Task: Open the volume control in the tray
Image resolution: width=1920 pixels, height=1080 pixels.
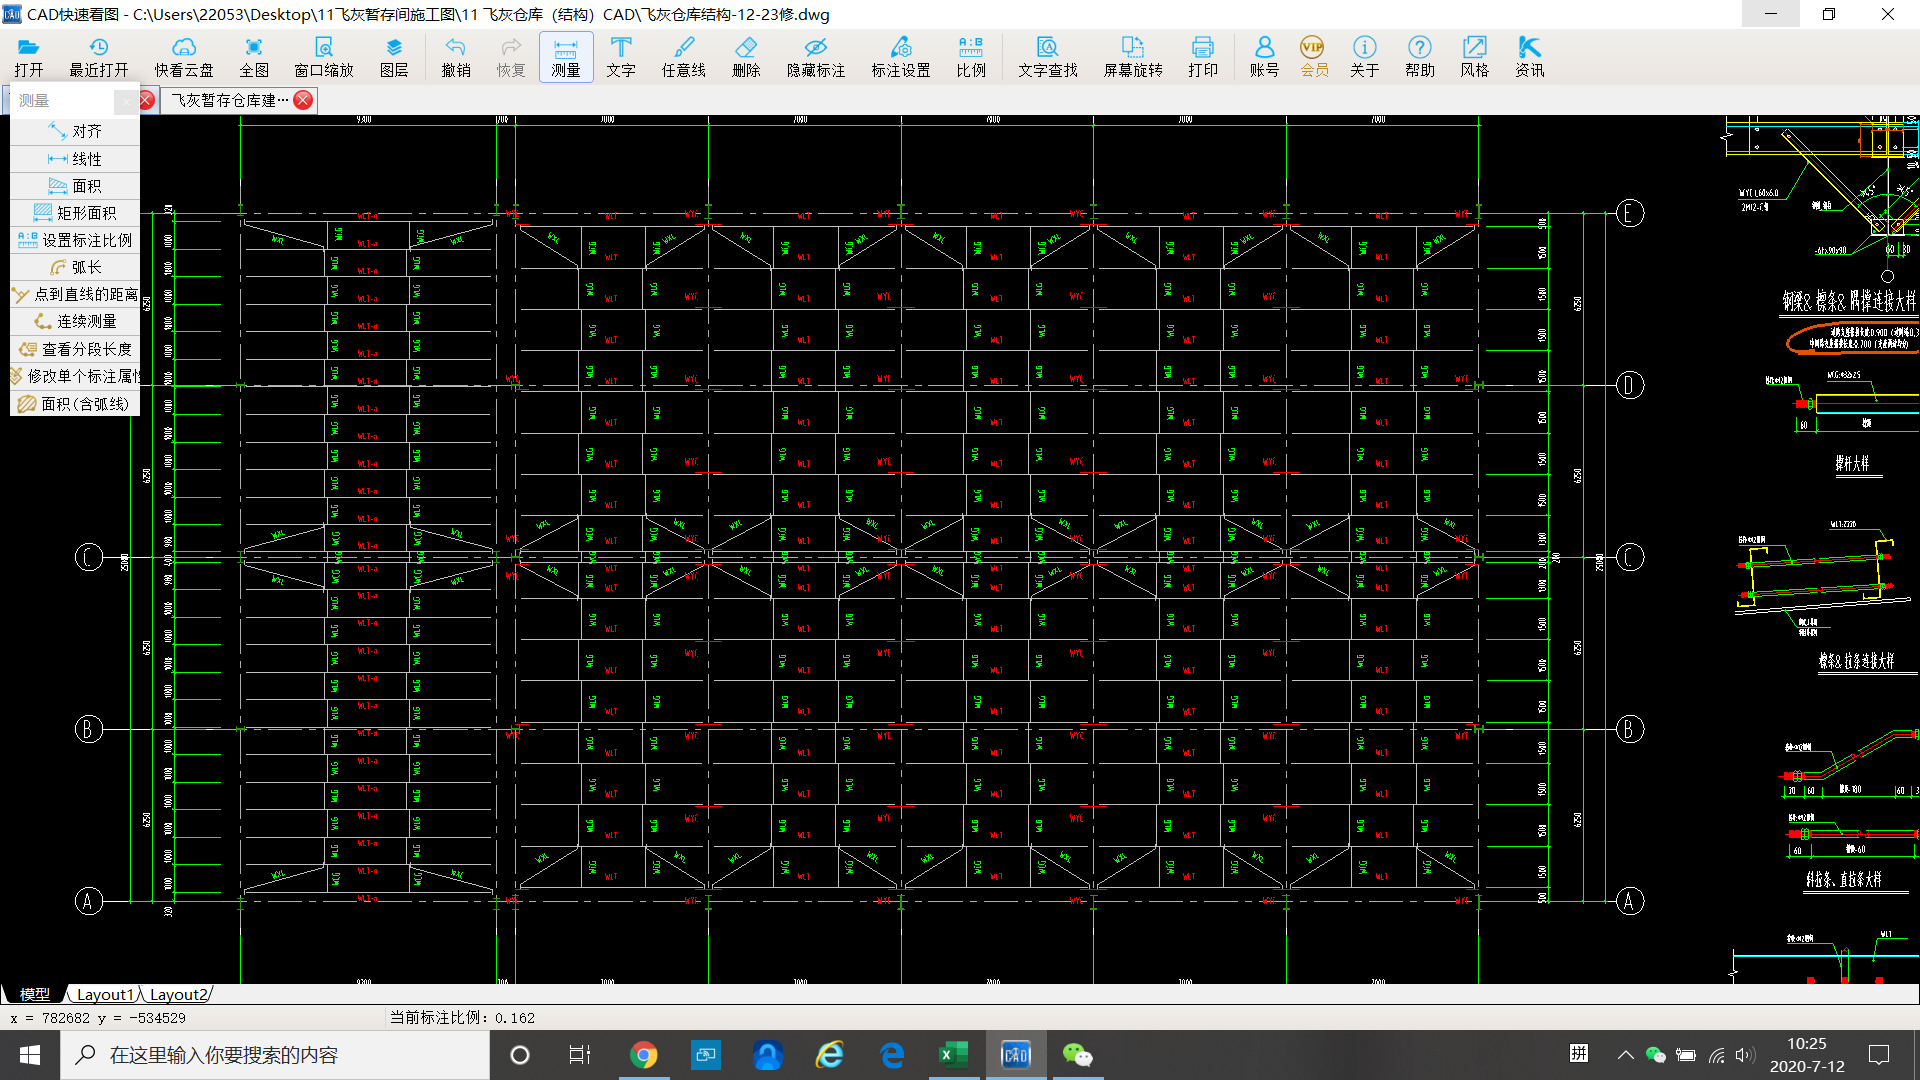Action: (x=1745, y=1055)
